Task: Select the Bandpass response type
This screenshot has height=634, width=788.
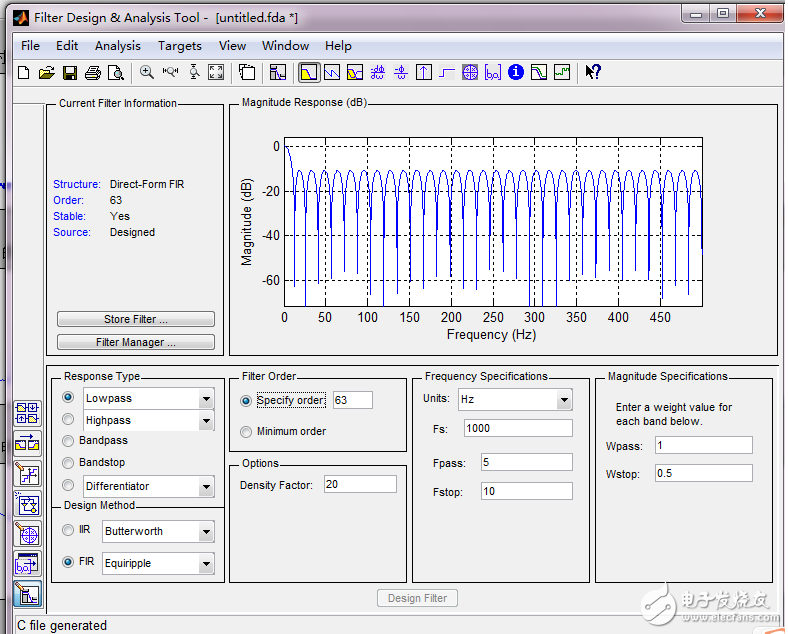Action: [x=69, y=441]
